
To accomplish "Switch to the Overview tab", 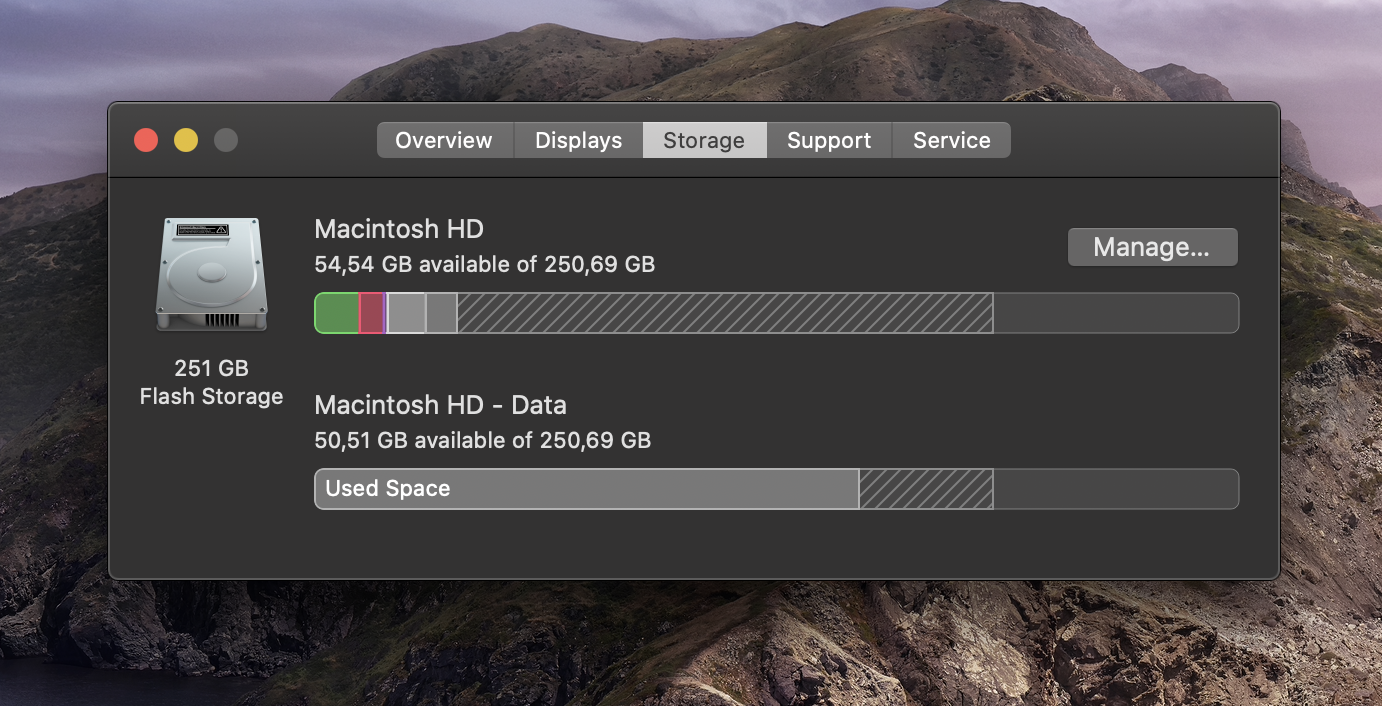I will pos(445,140).
